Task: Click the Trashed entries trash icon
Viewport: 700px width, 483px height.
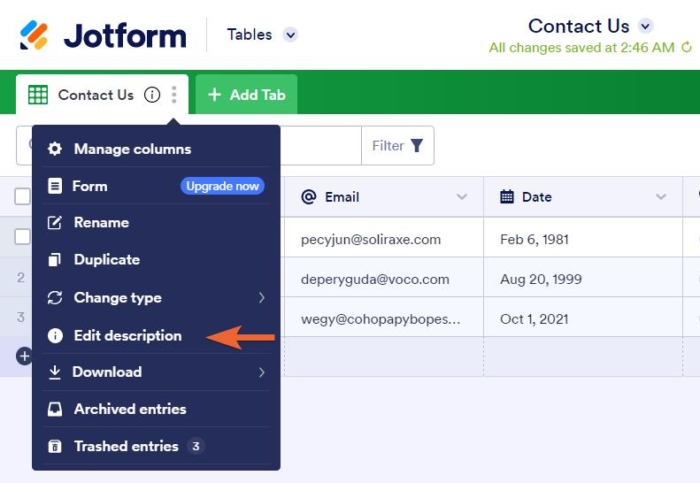Action: coord(55,446)
